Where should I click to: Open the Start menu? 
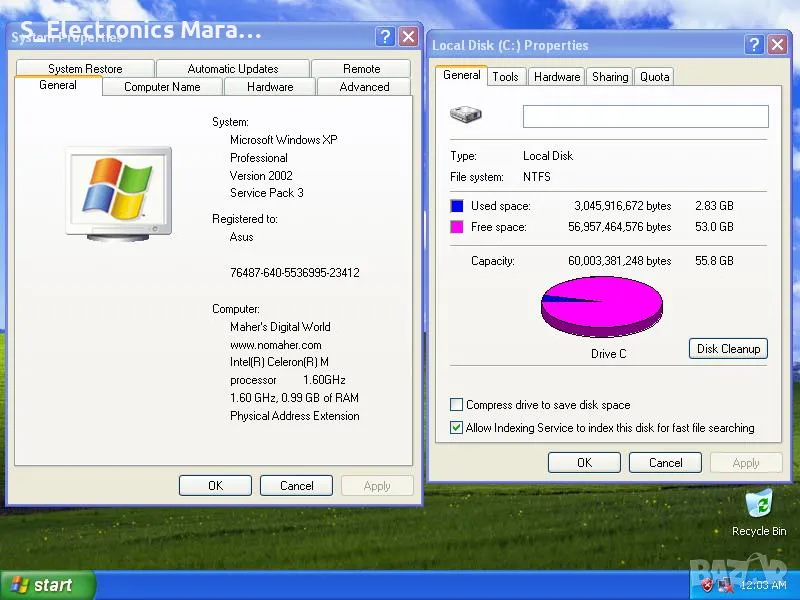click(48, 585)
